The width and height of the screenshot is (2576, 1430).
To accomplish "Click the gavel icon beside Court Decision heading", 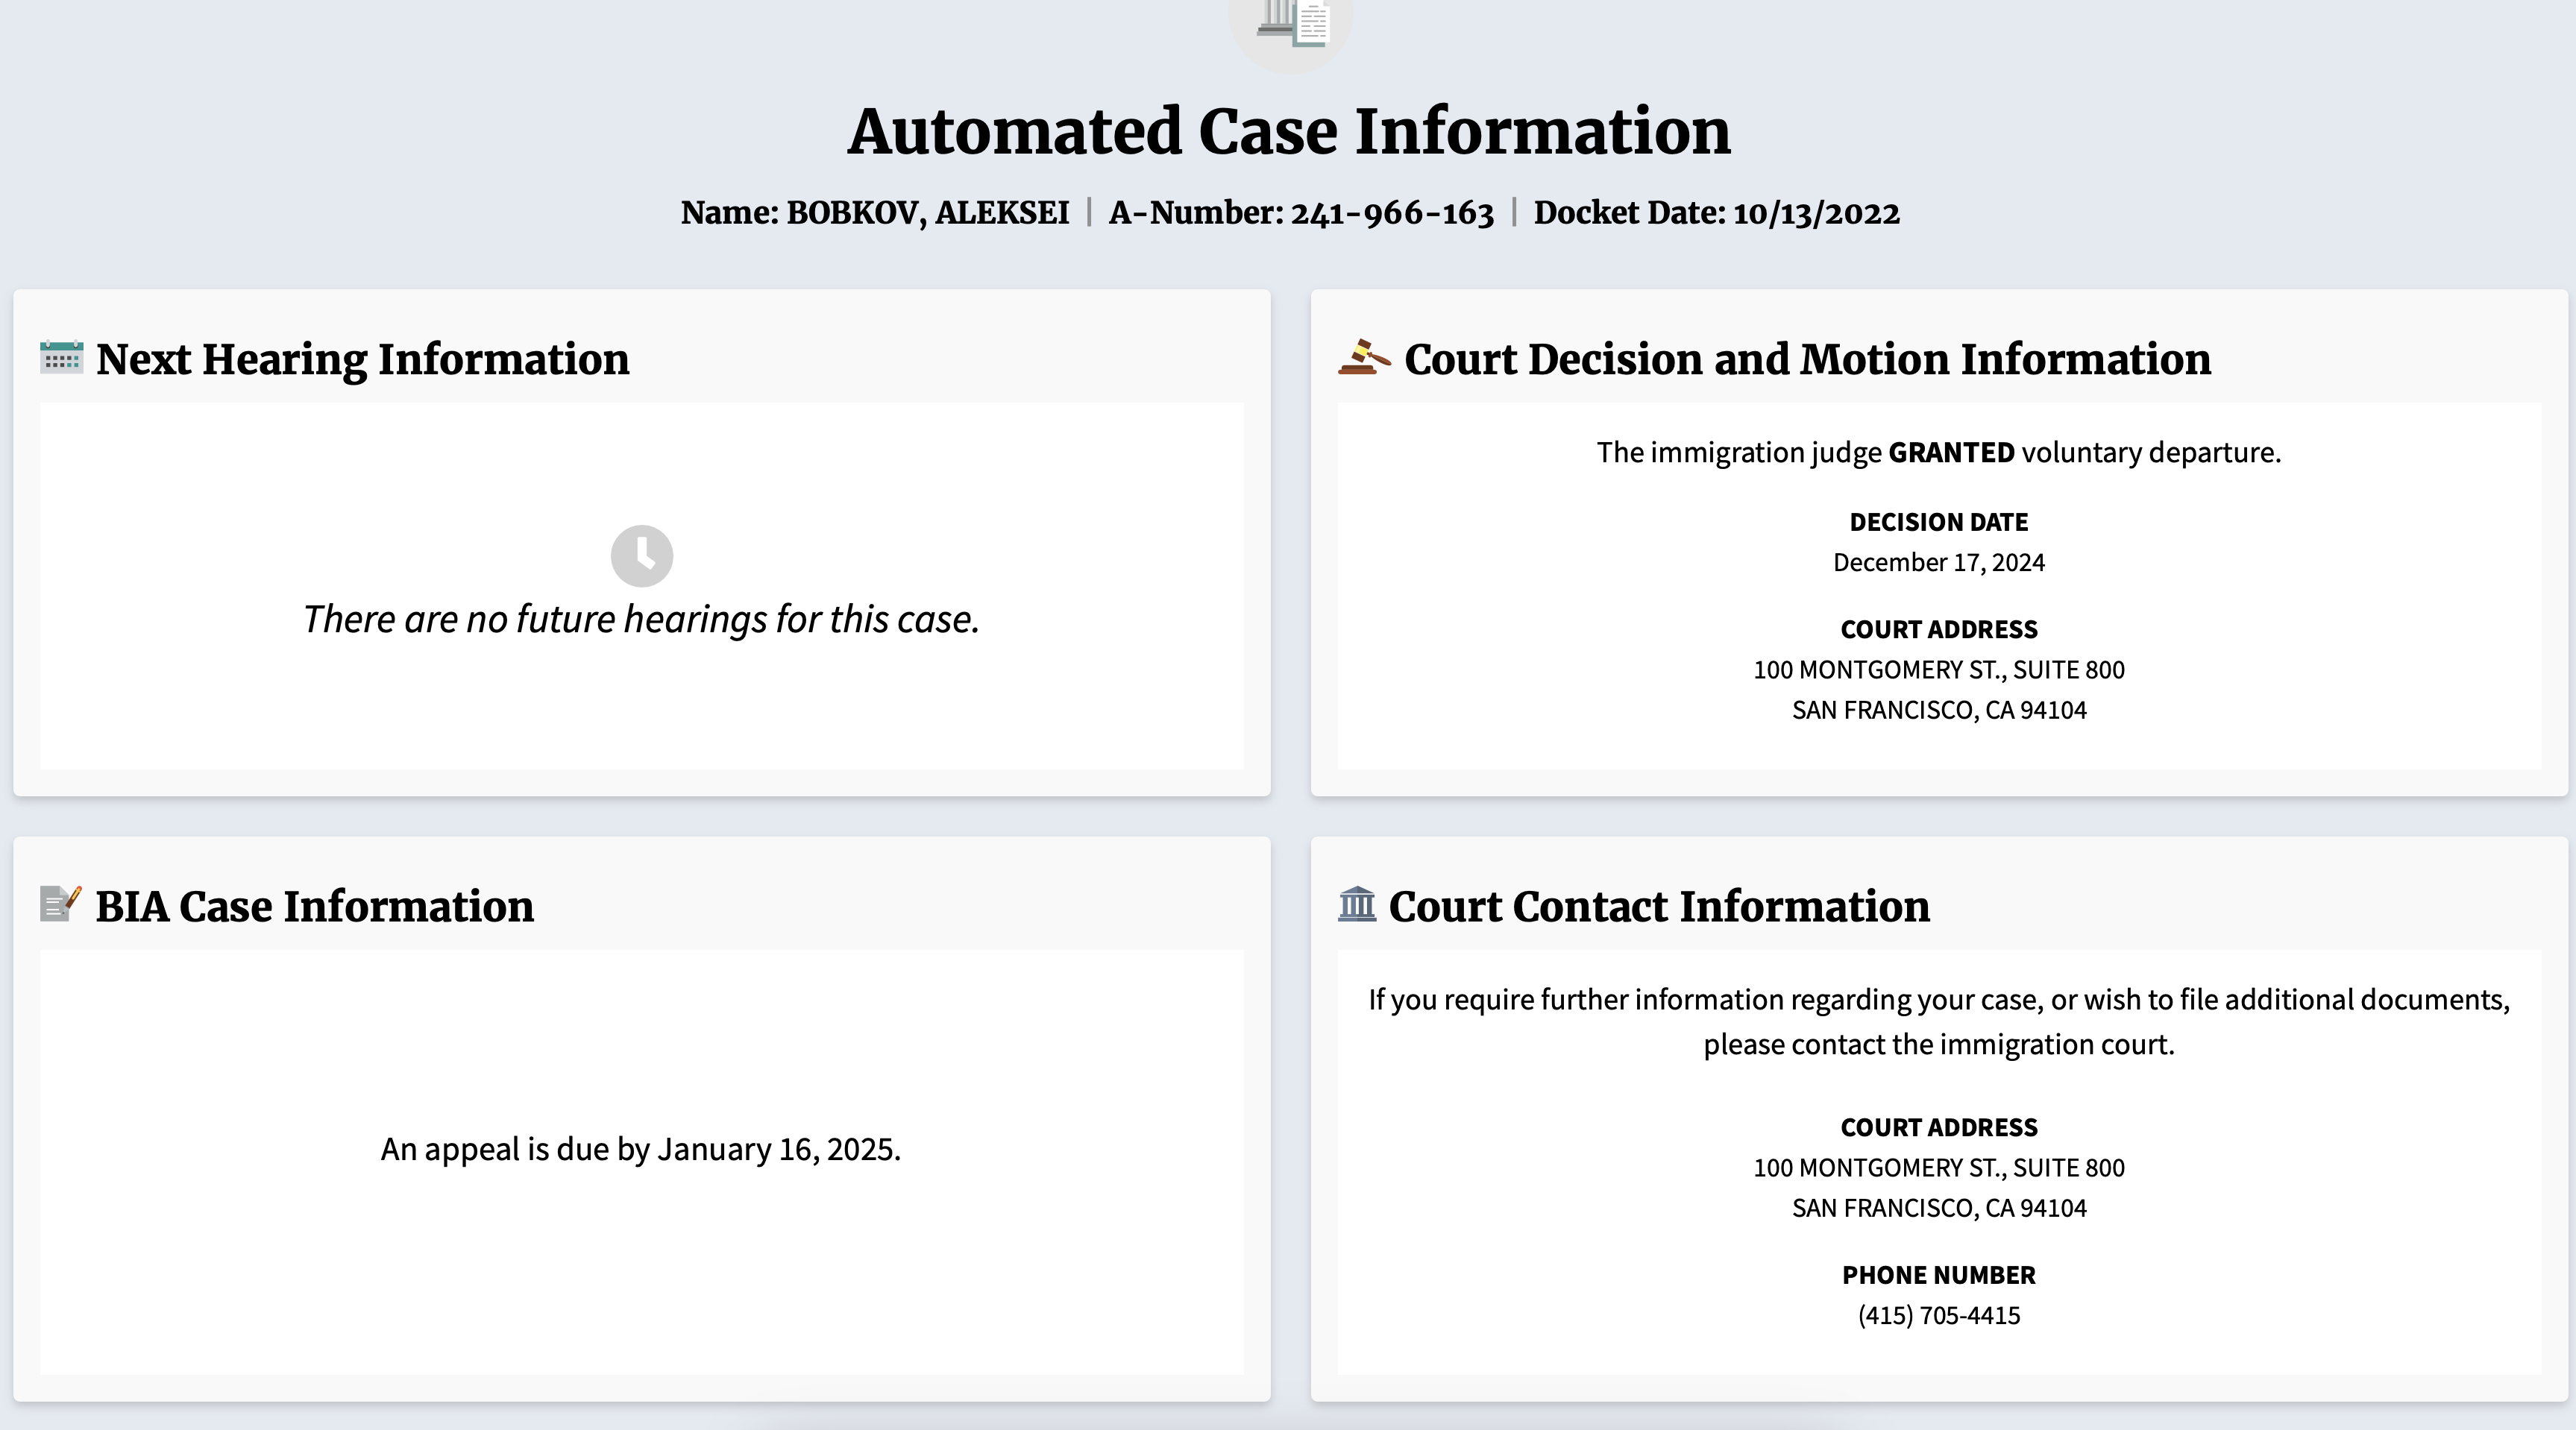I will [x=1364, y=357].
